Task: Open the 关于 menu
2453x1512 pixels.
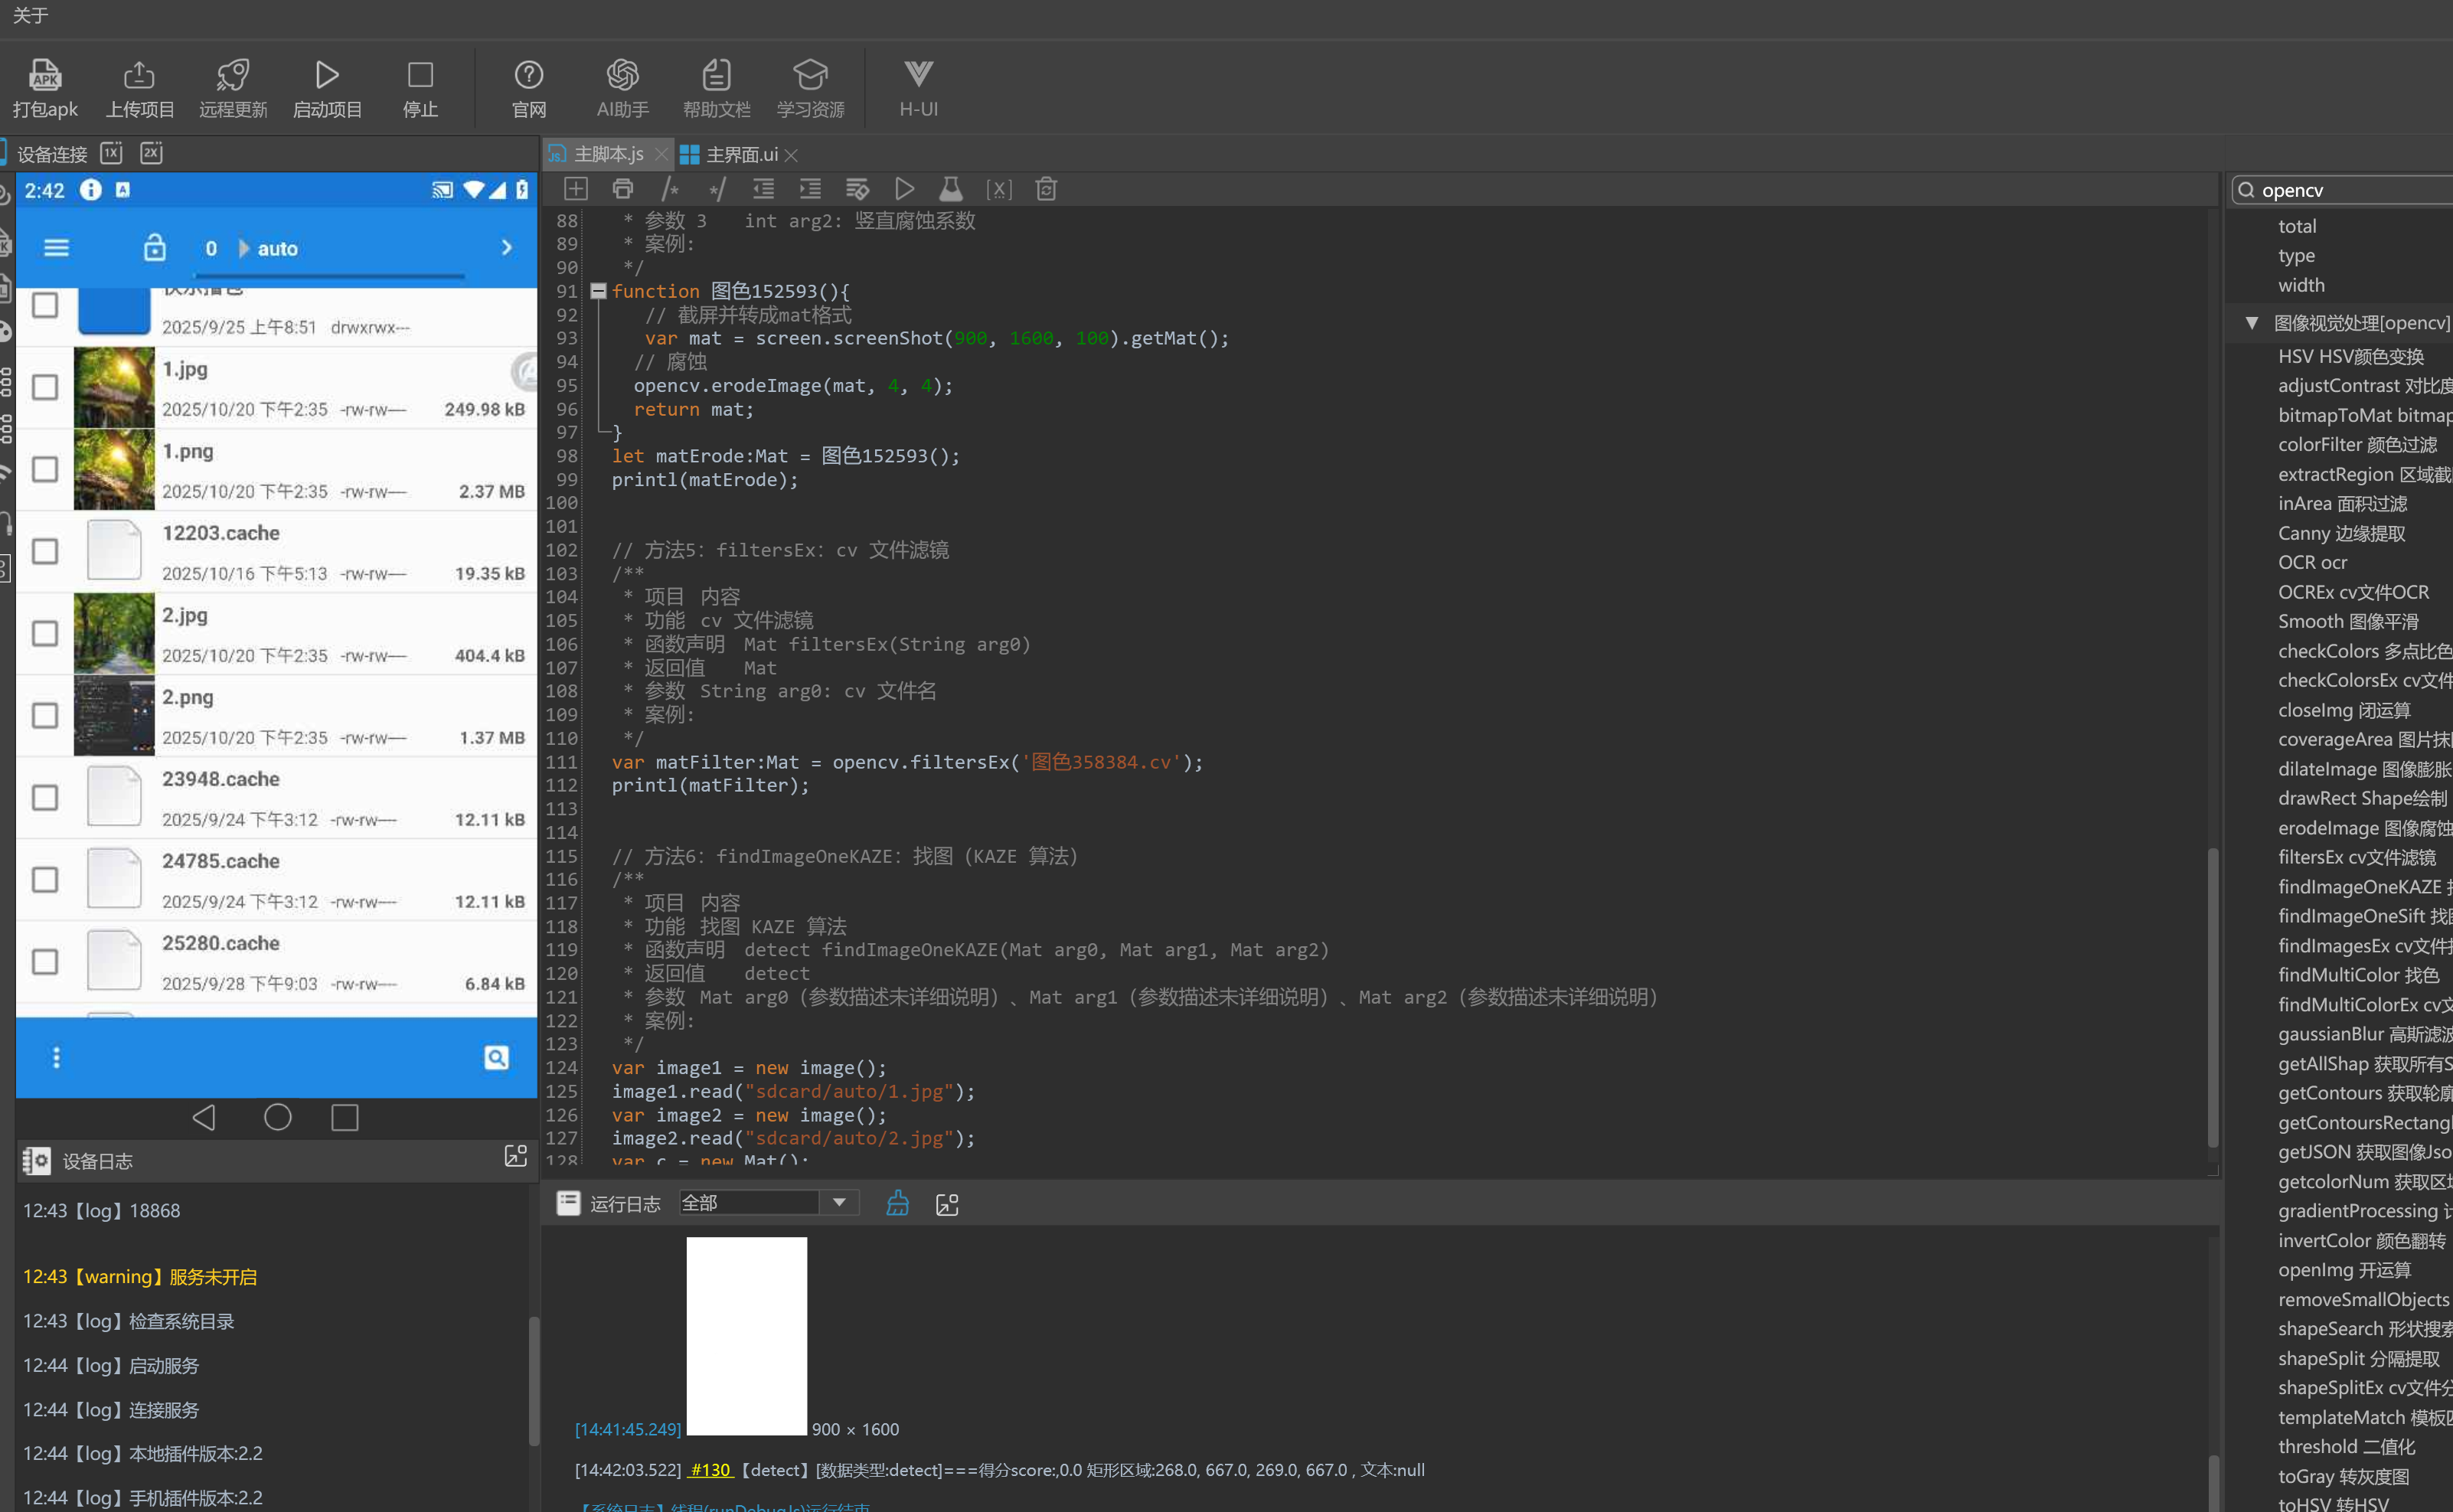Action: (30, 15)
